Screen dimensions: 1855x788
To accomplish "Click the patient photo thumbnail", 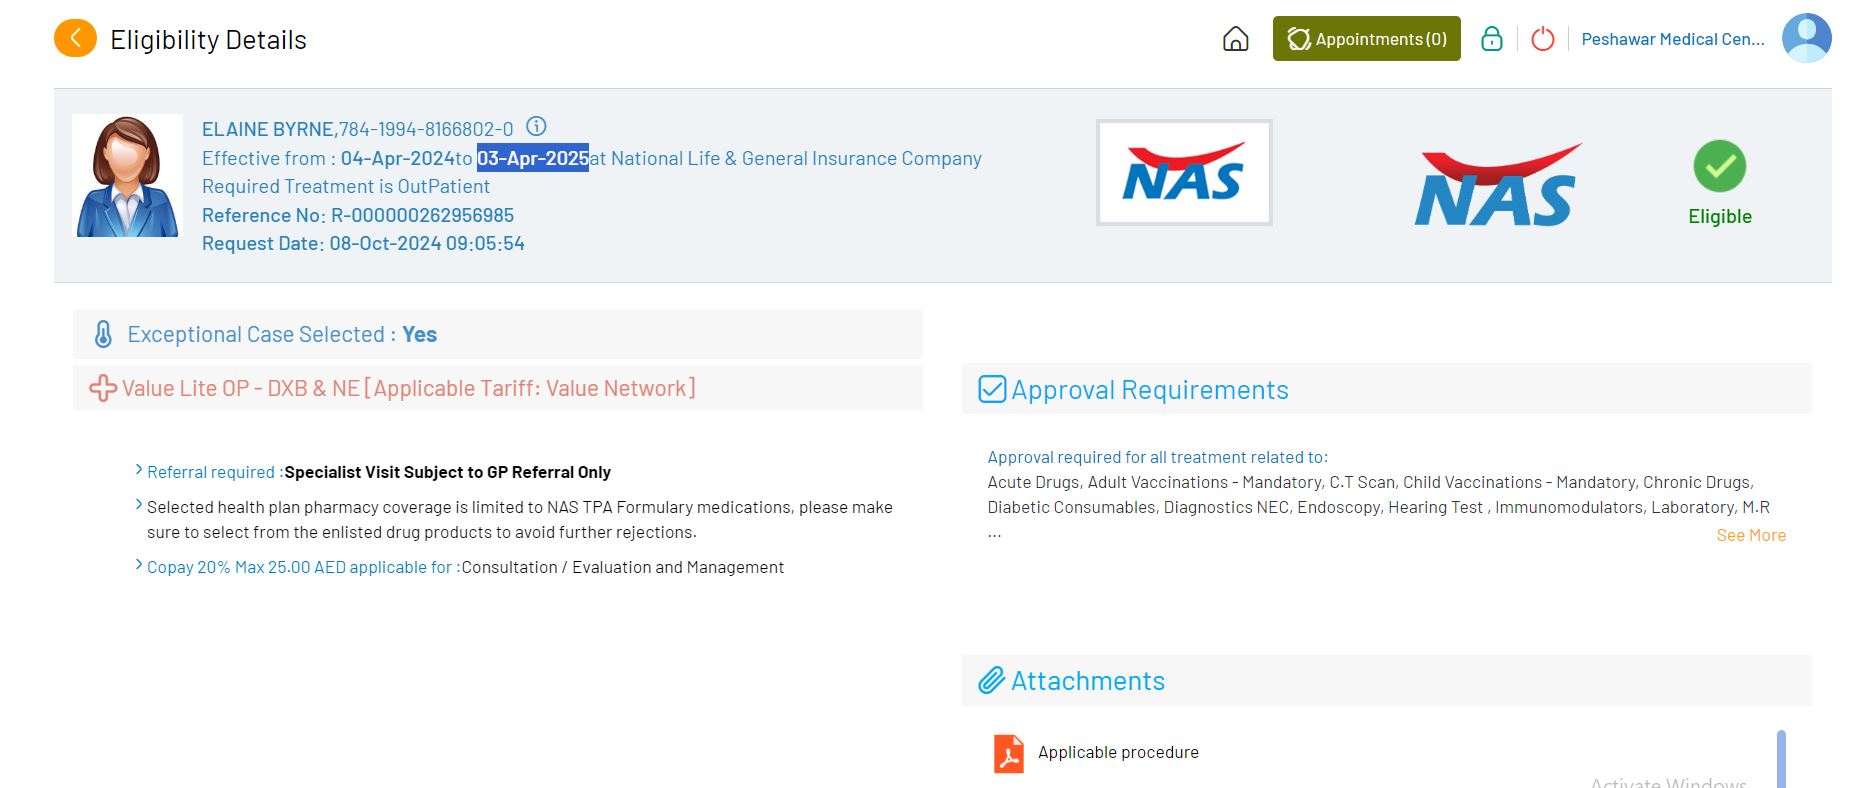I will [127, 176].
